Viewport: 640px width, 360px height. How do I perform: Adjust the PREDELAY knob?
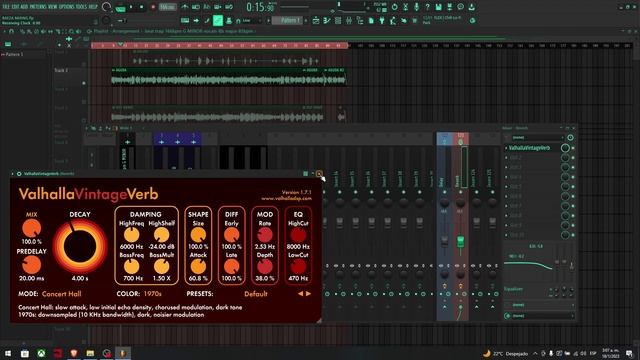[x=31, y=265]
